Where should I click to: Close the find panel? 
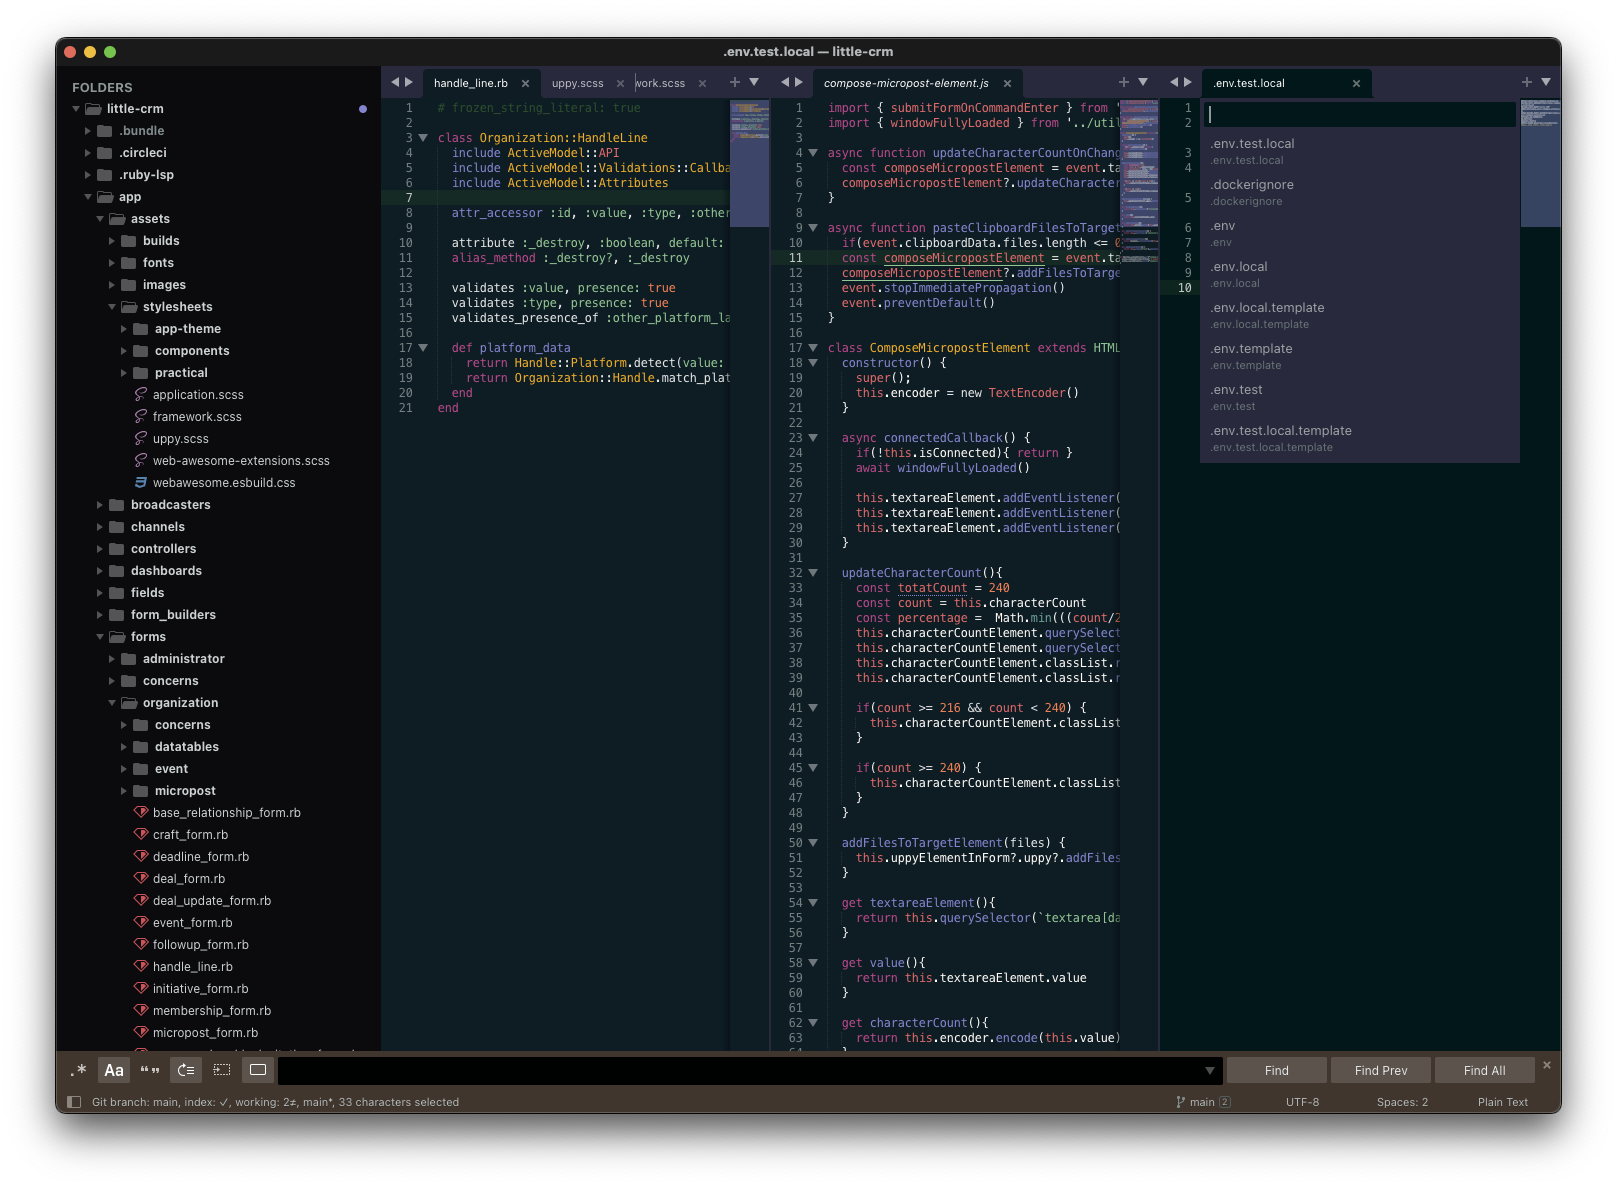point(1546,1065)
